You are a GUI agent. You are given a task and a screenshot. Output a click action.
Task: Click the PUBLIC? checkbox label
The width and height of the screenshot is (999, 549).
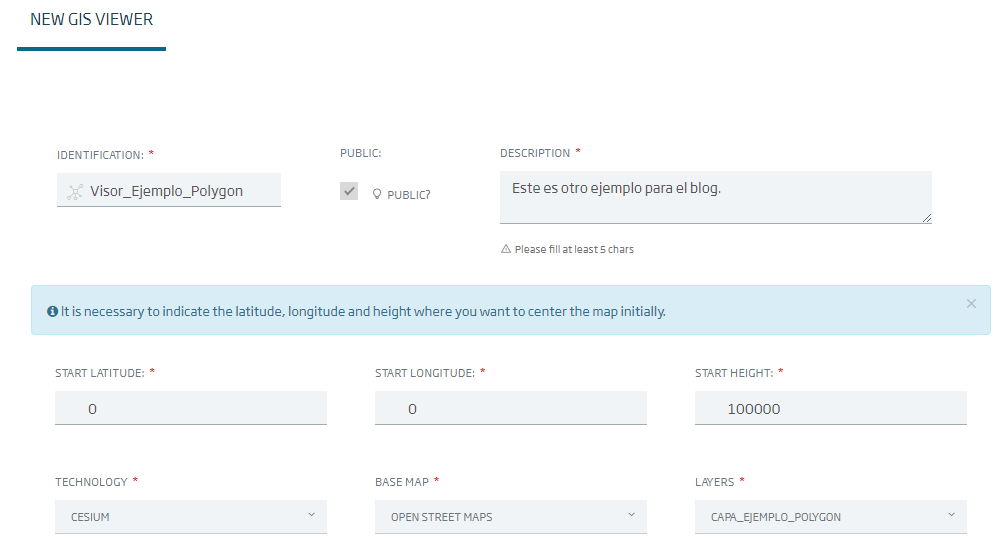click(408, 195)
